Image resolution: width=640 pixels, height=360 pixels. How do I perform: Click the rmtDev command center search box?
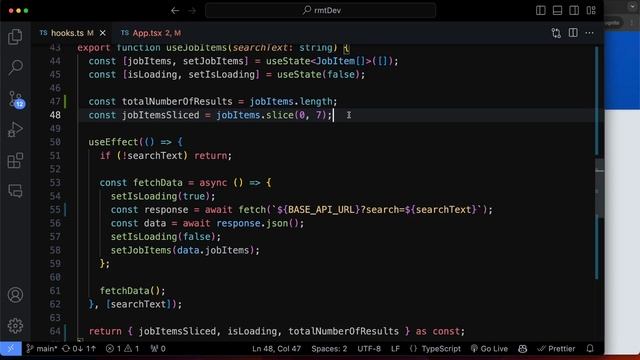coord(321,11)
